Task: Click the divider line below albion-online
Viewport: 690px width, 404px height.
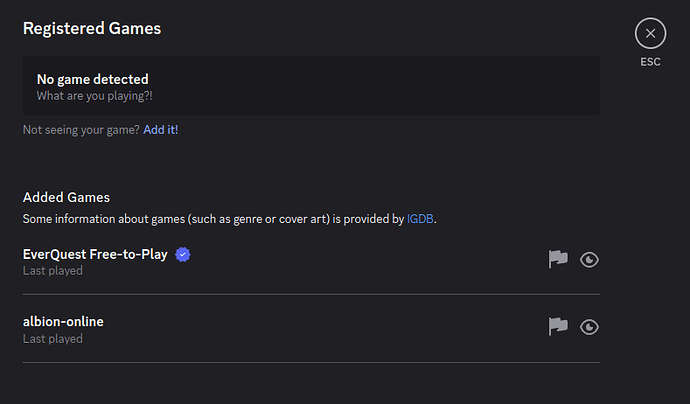Action: [311, 363]
